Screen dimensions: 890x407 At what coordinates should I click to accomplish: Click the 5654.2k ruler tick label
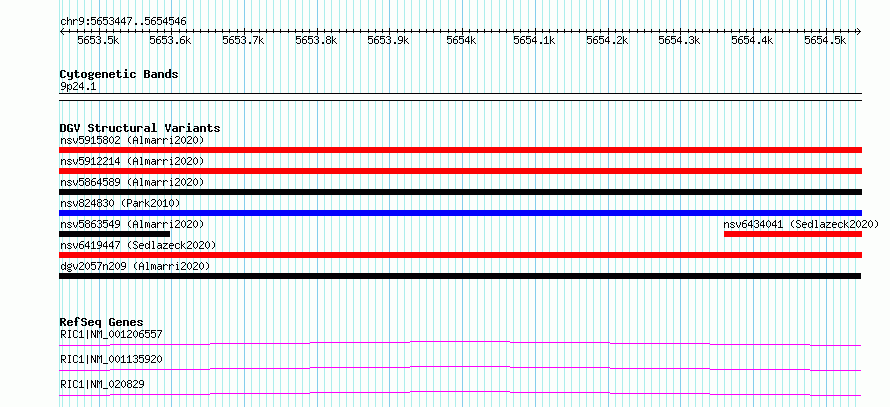coord(607,40)
